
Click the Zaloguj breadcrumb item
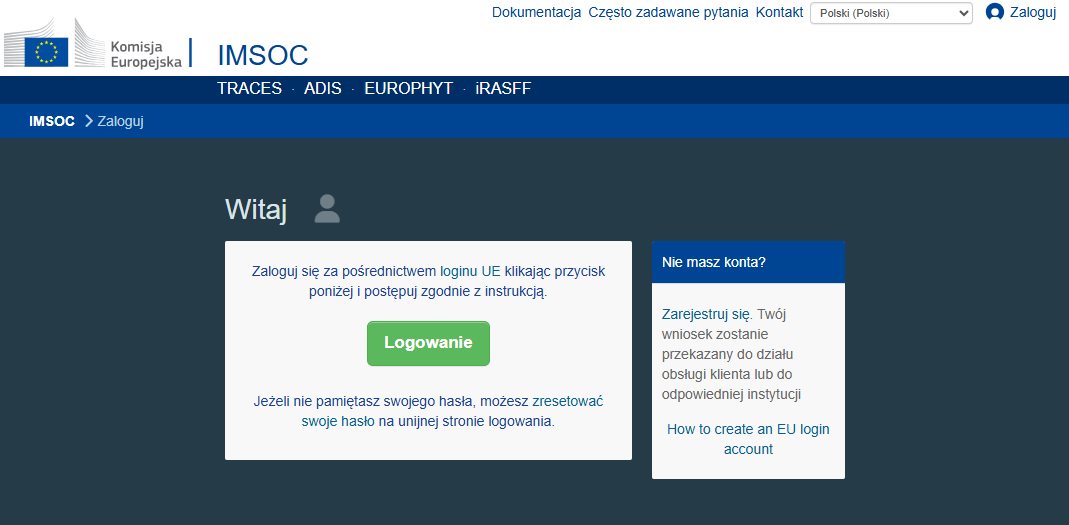121,121
